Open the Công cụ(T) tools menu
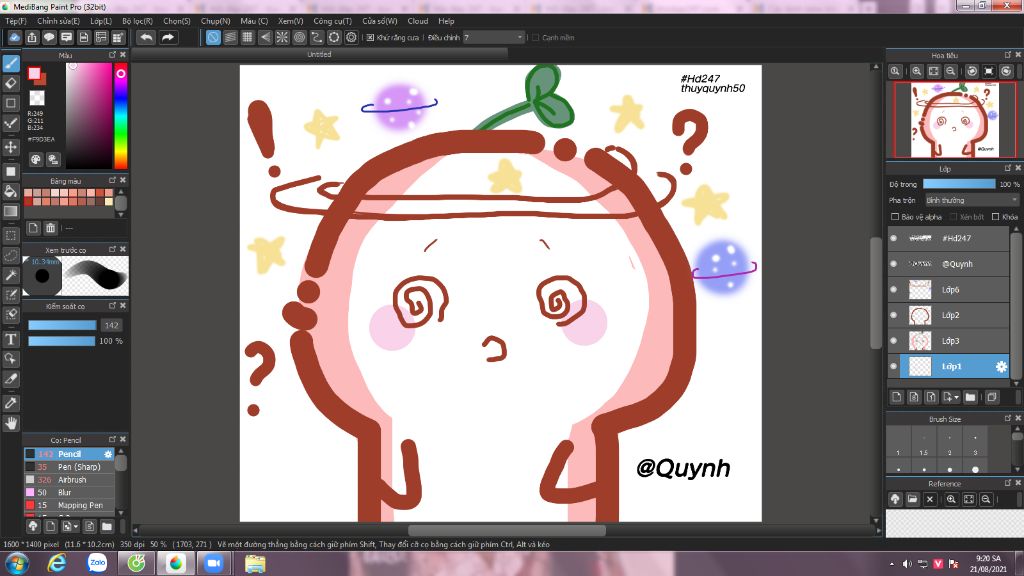The width and height of the screenshot is (1024, 576). 332,21
